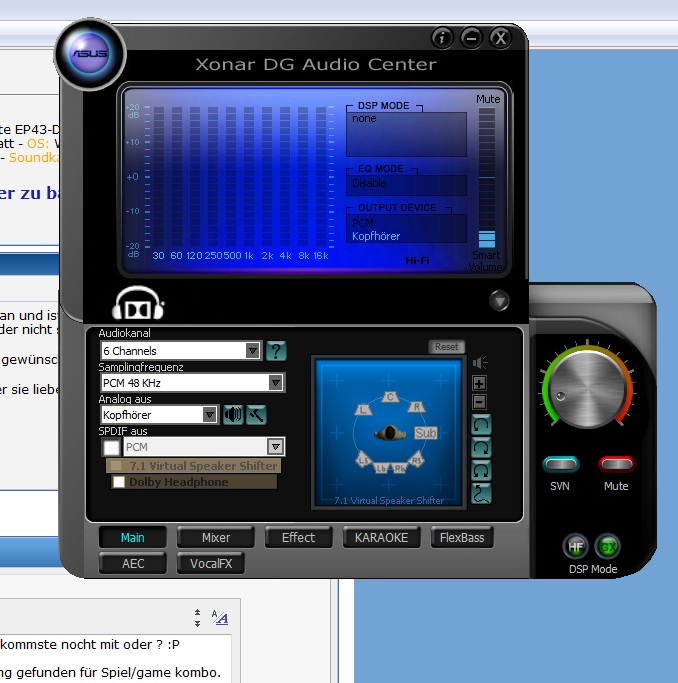This screenshot has height=683, width=678.
Task: Enable the Dolby Headphone checkbox
Action: 119,482
